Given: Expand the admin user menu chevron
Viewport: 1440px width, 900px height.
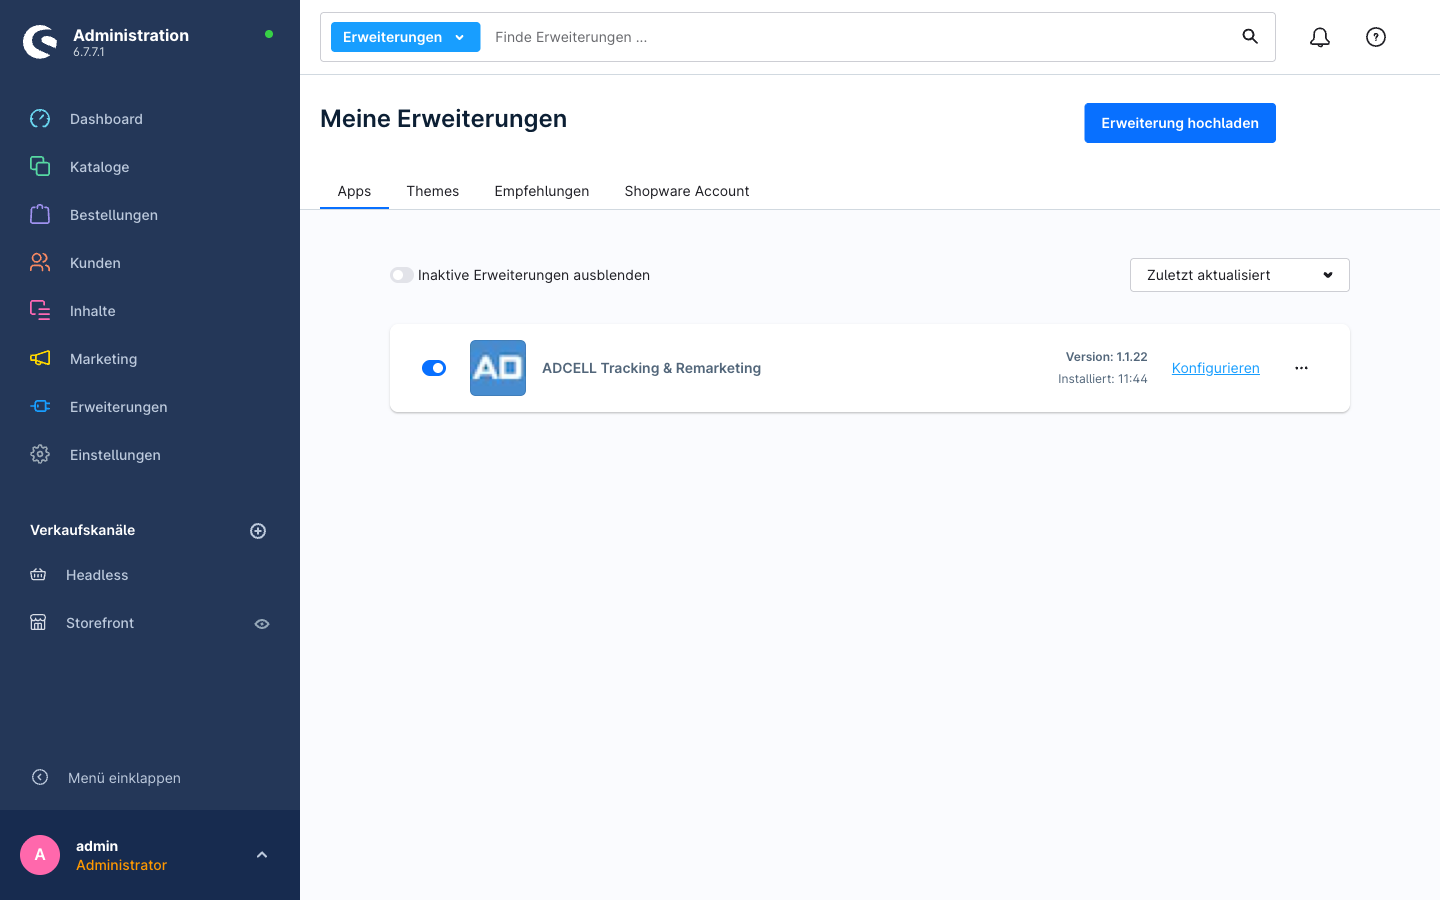Looking at the screenshot, I should (x=262, y=855).
